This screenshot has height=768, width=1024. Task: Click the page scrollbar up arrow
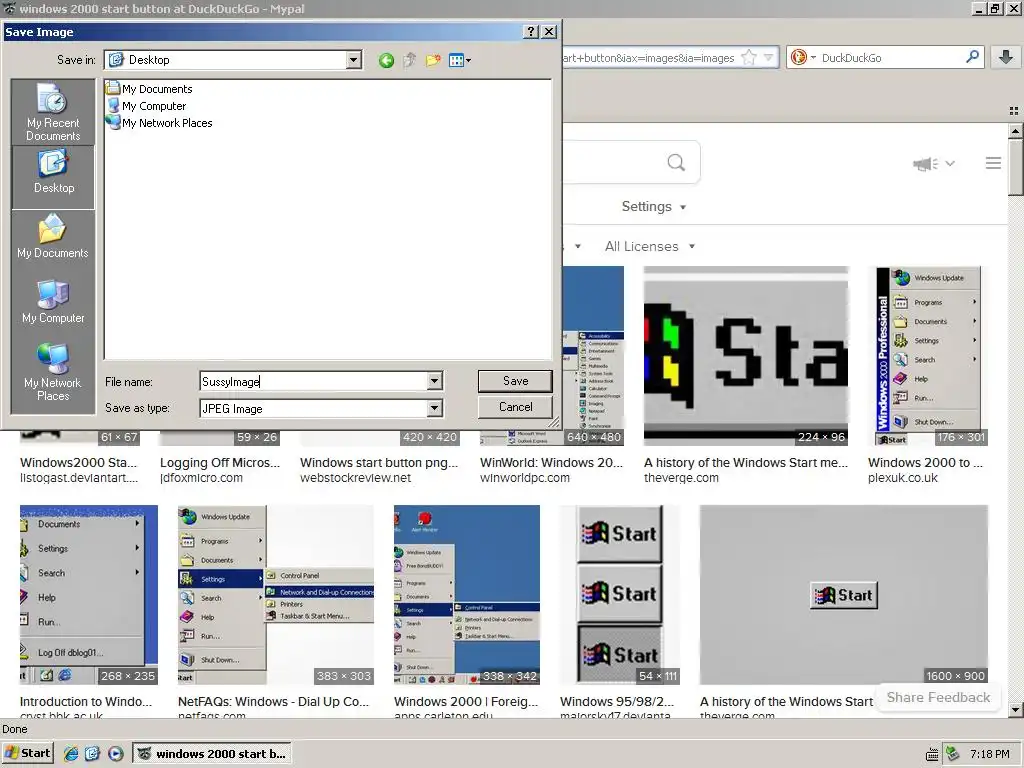coord(1015,131)
